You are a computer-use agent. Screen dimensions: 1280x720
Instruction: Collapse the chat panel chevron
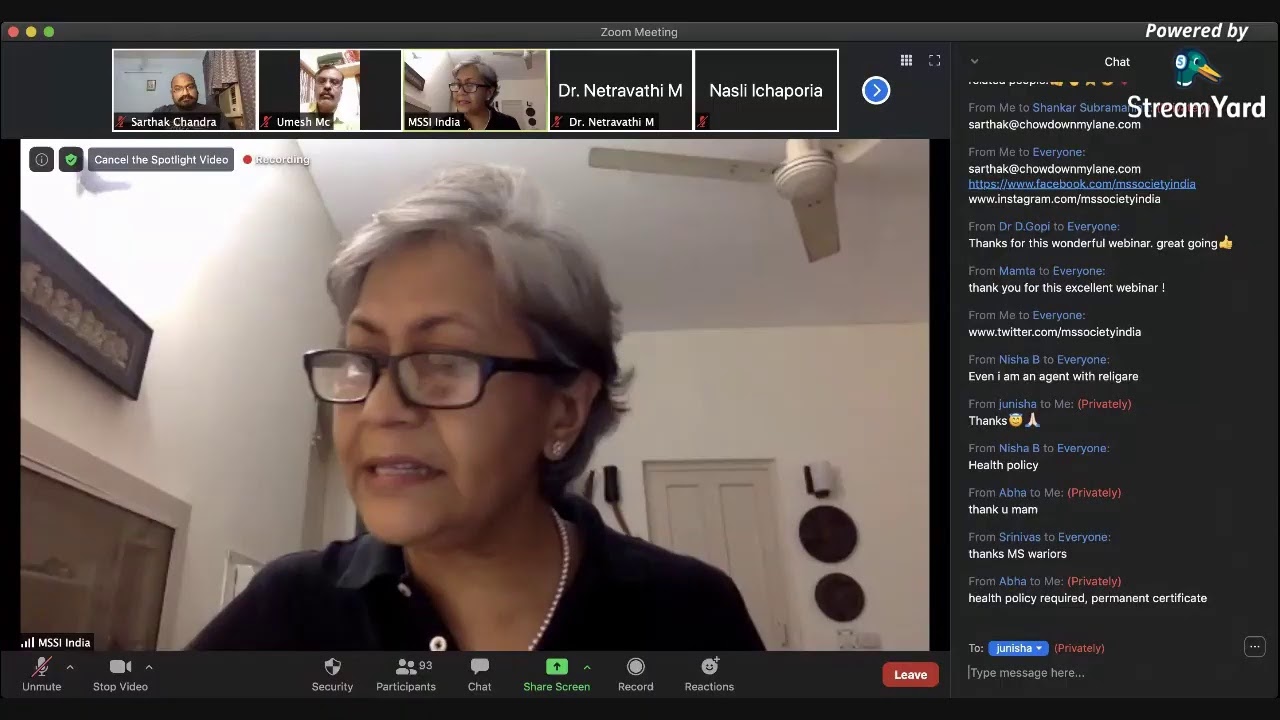click(x=974, y=62)
